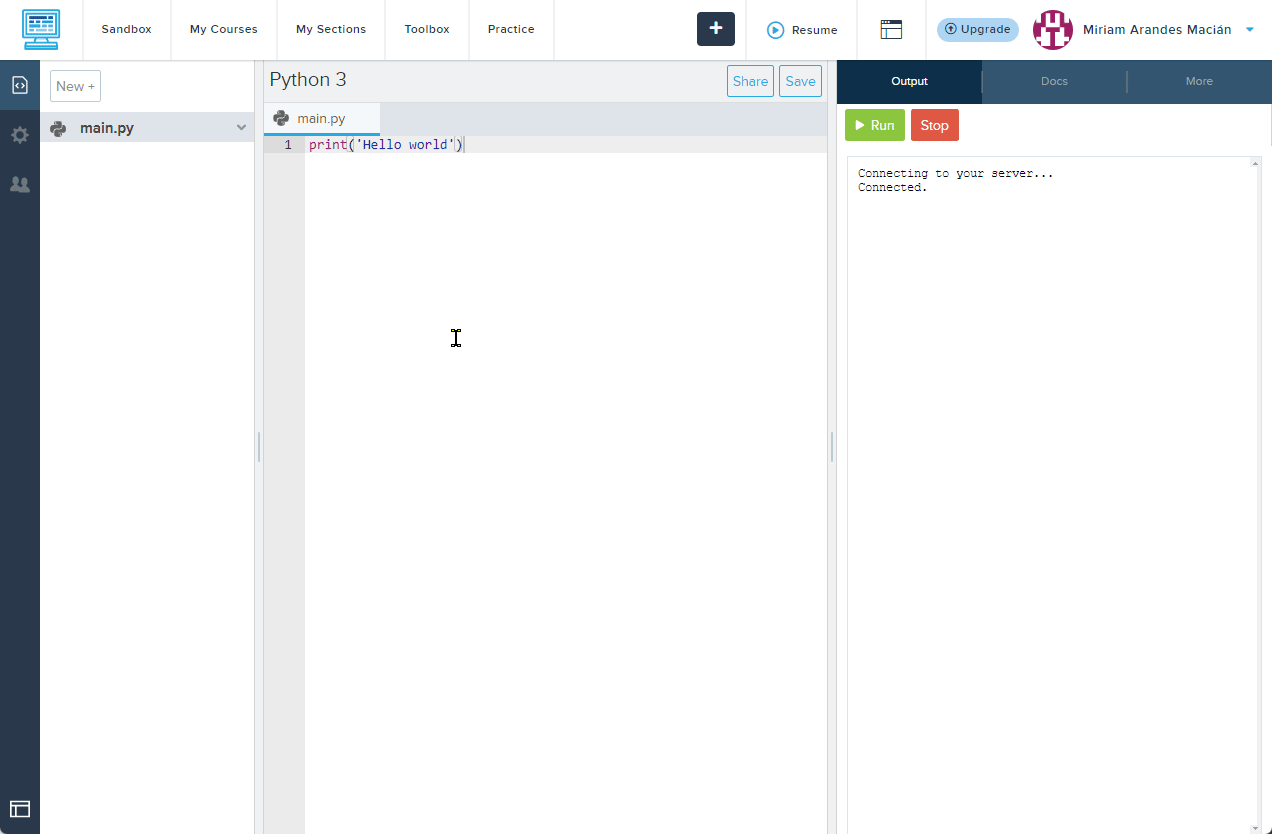Save the Python file
The height and width of the screenshot is (834, 1272).
[800, 81]
